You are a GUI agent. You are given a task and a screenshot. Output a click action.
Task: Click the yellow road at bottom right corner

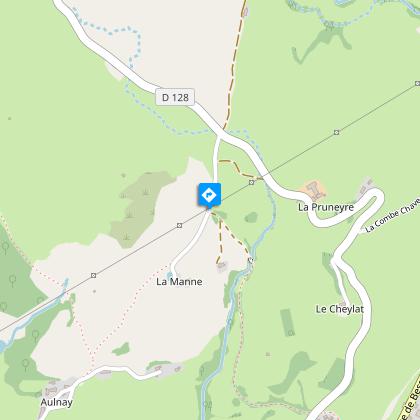coord(411,400)
